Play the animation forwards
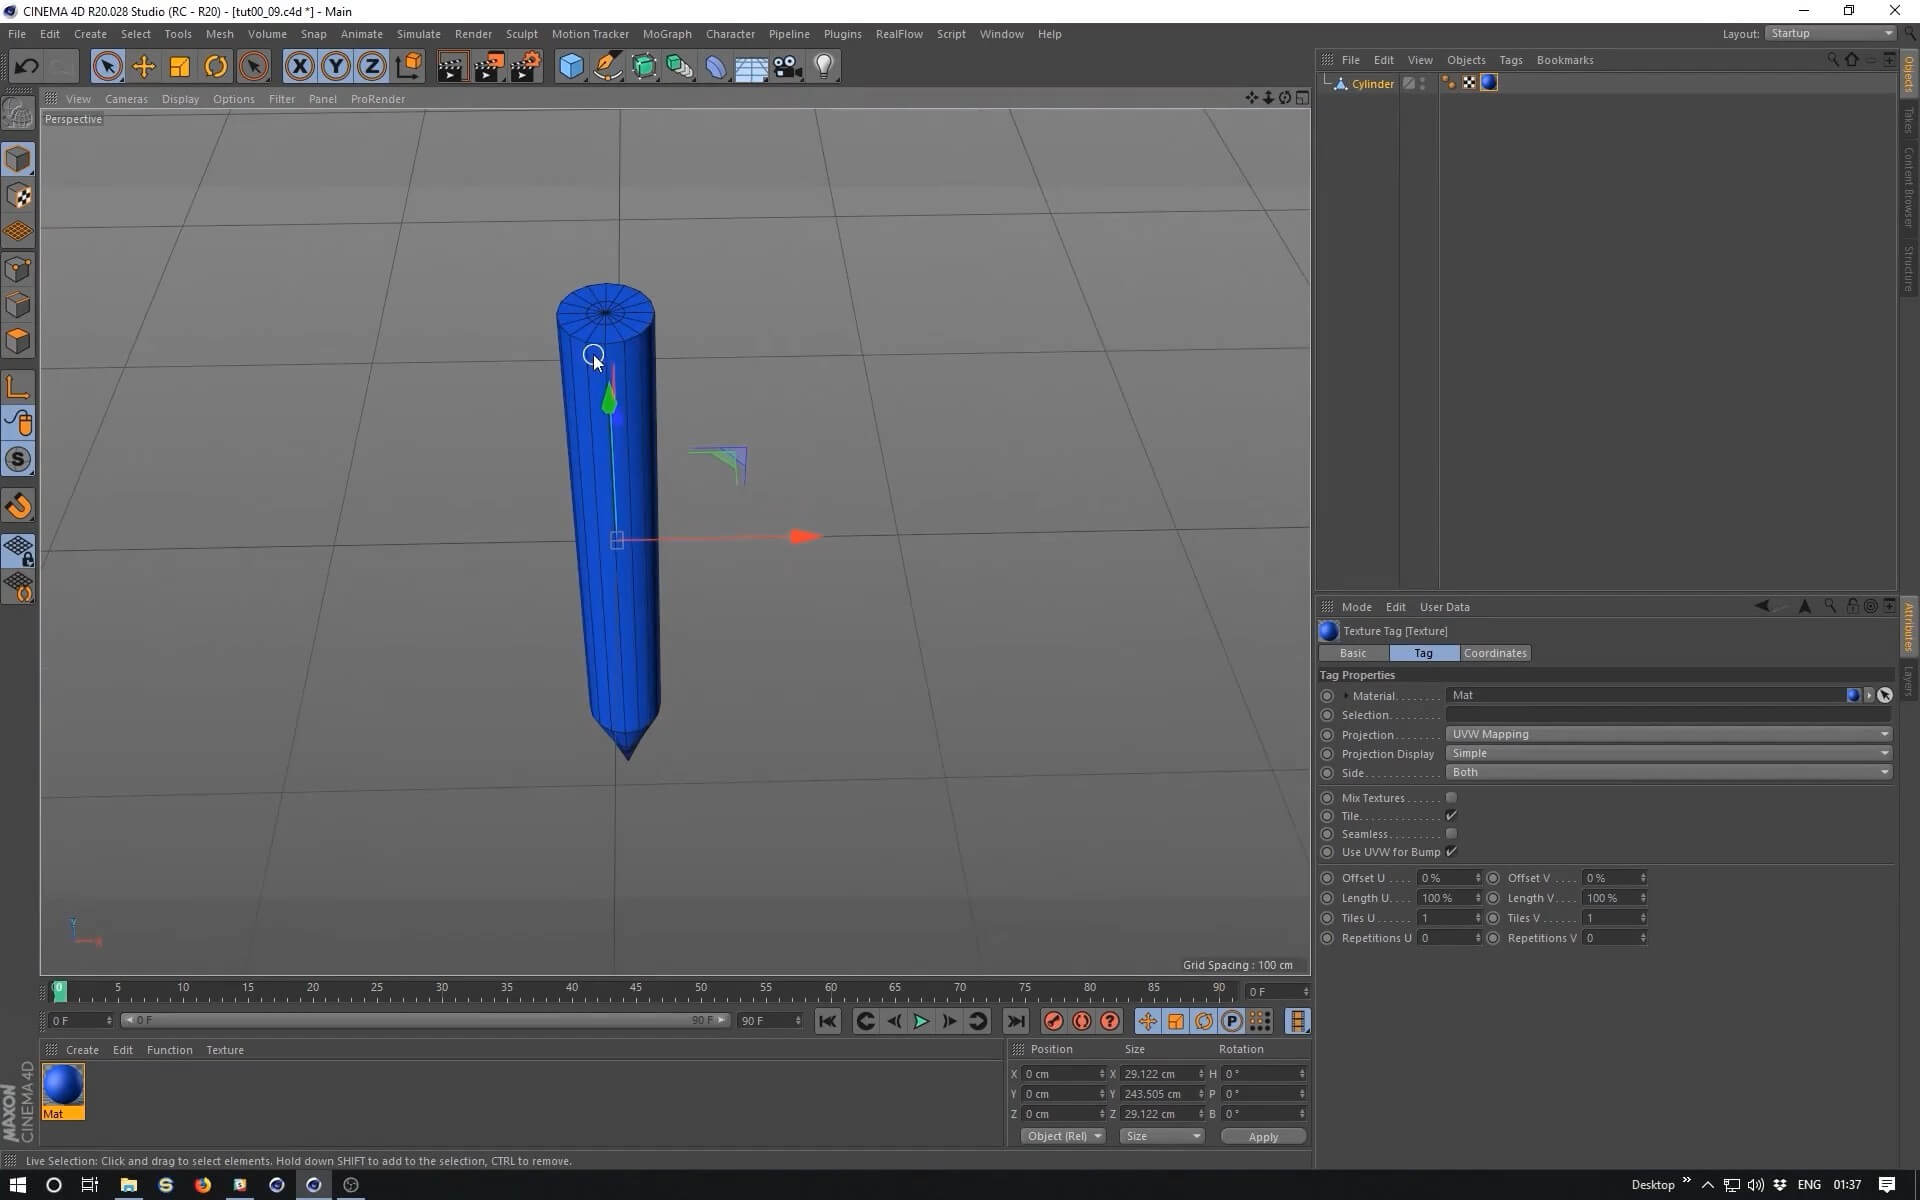Viewport: 1920px width, 1200px height. click(x=921, y=1021)
